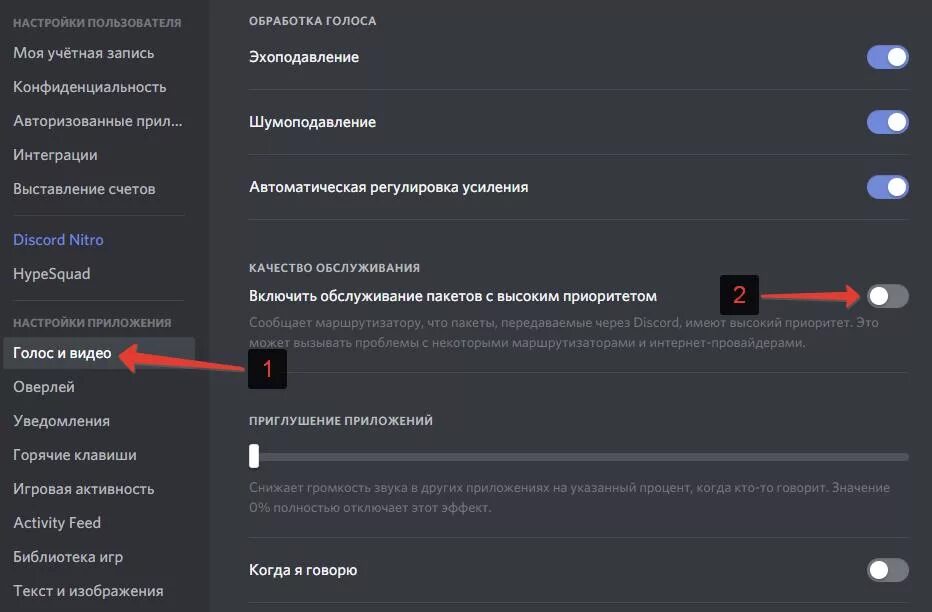Click description starting Сообщает маршрутизатору
This screenshot has height=612, width=932.
tap(563, 333)
